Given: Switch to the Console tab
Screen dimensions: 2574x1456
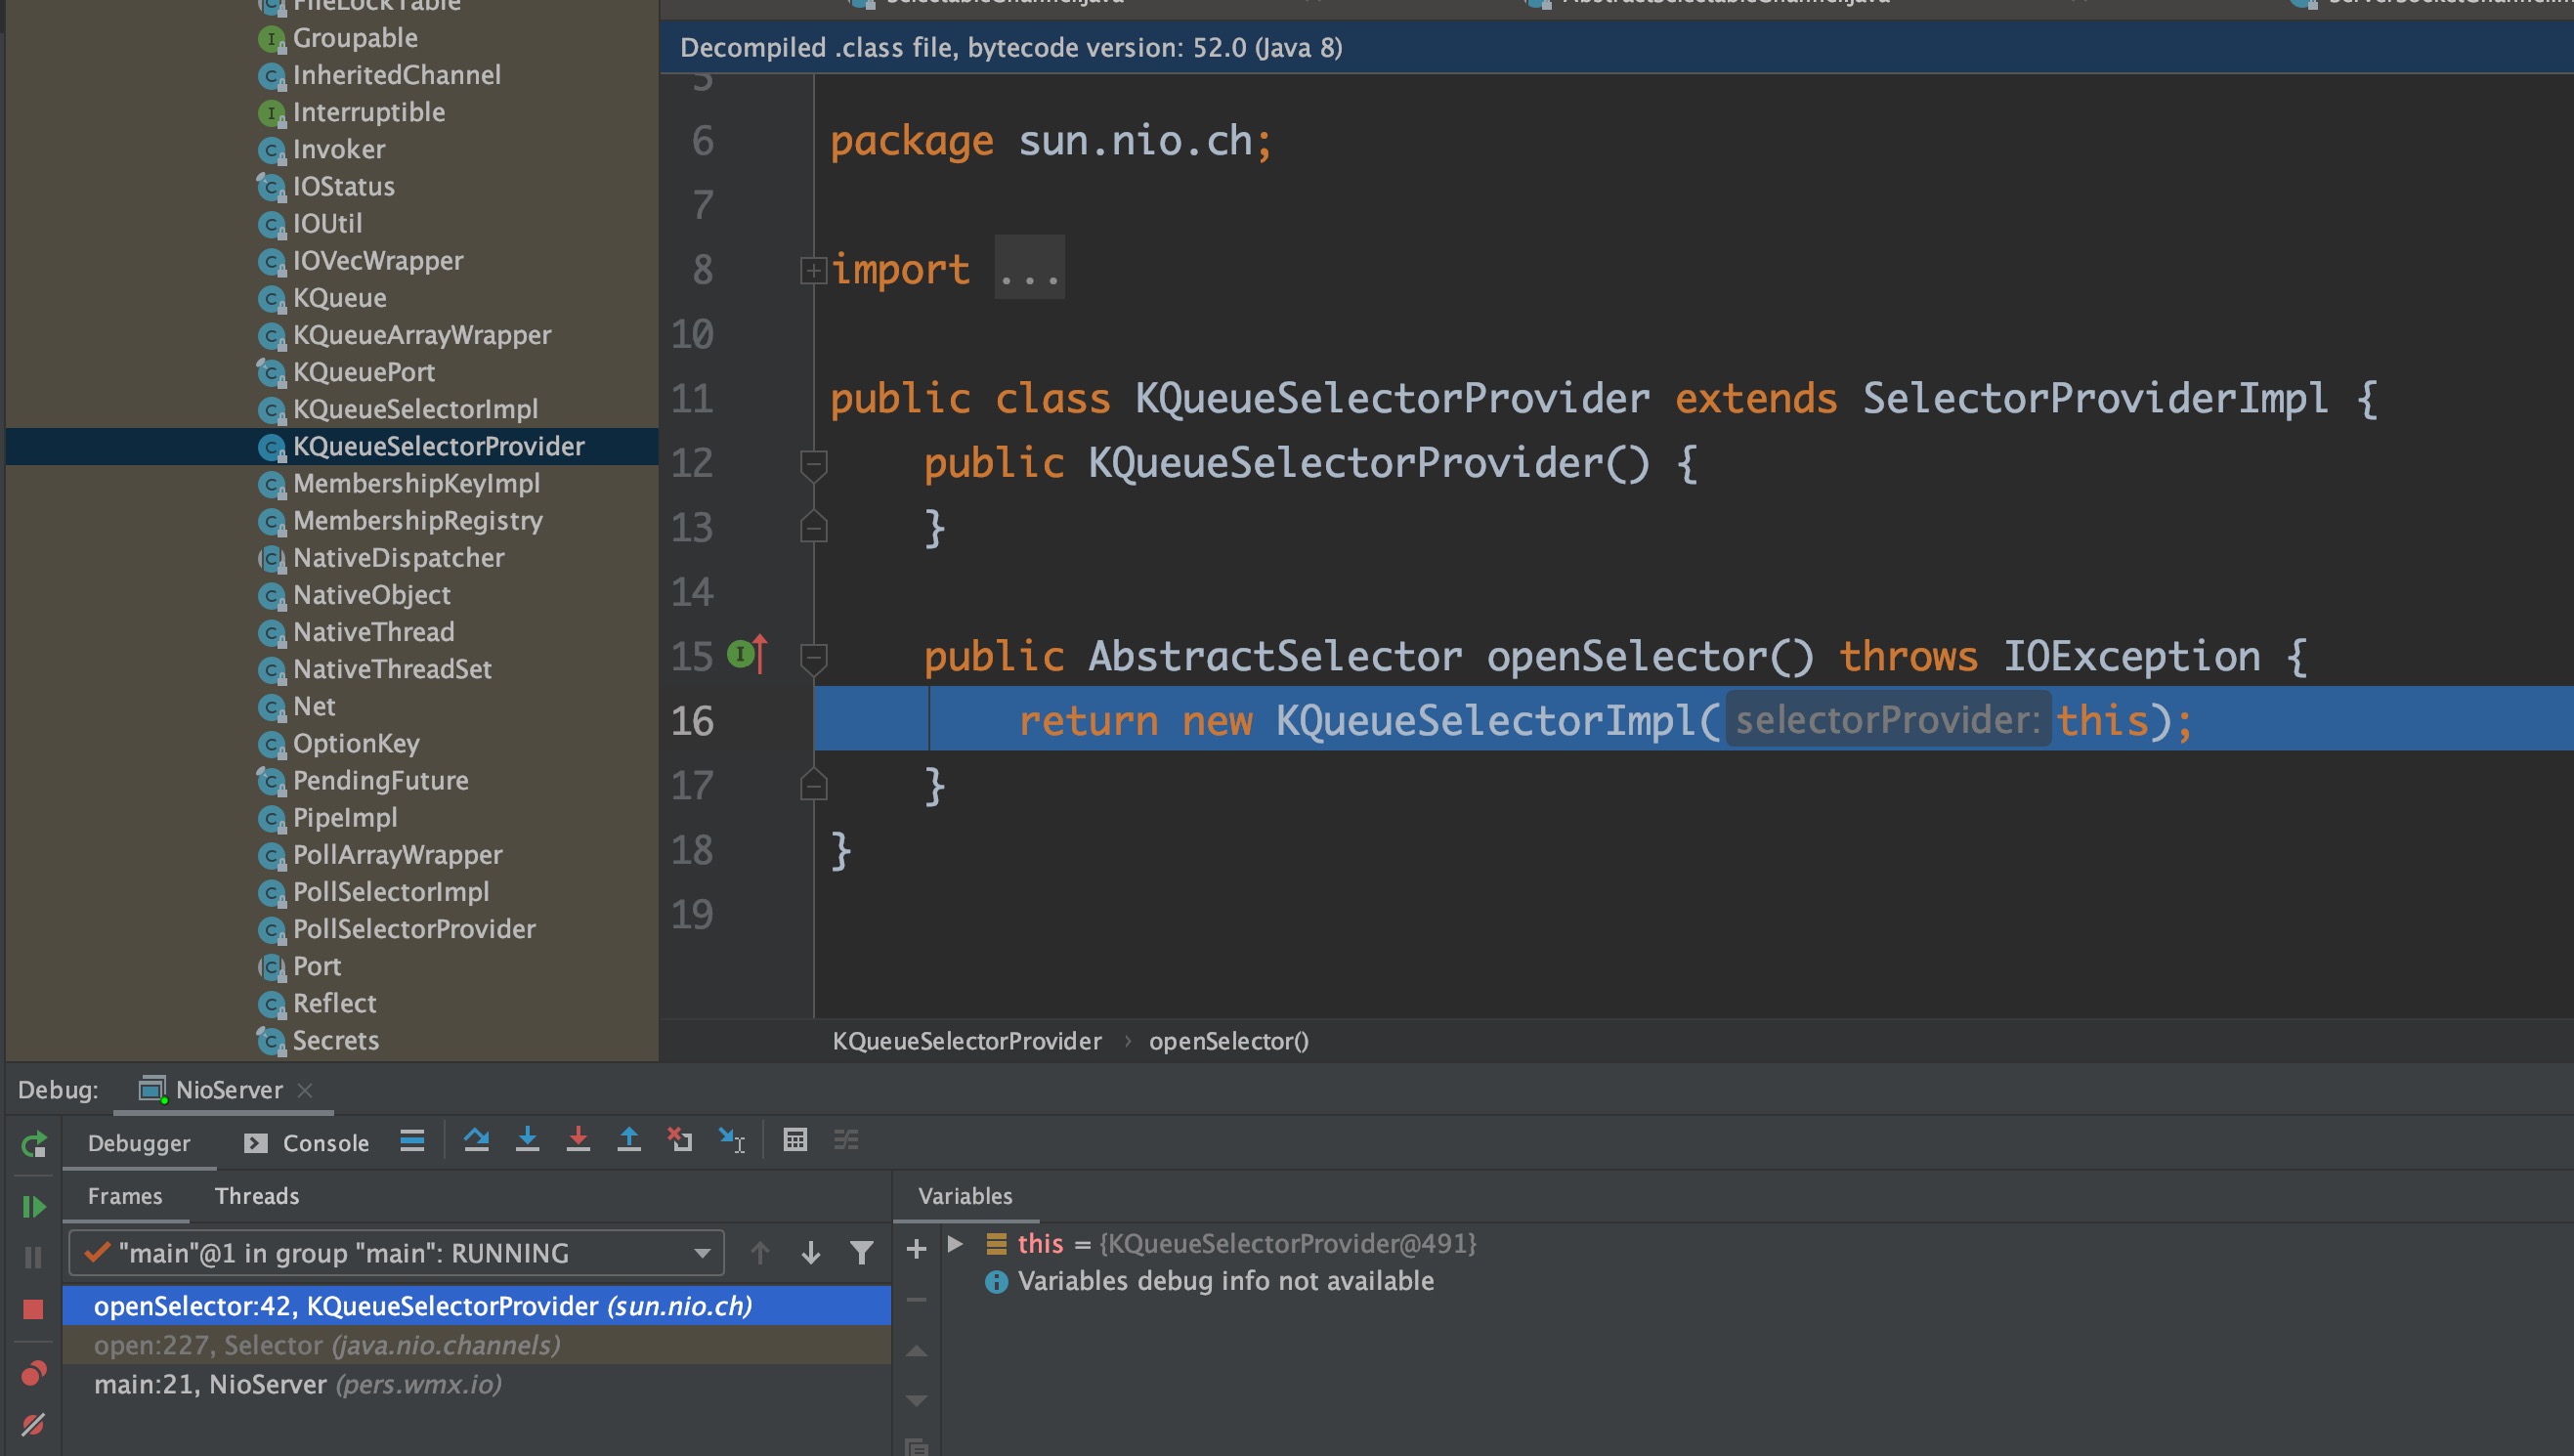Looking at the screenshot, I should (x=324, y=1143).
